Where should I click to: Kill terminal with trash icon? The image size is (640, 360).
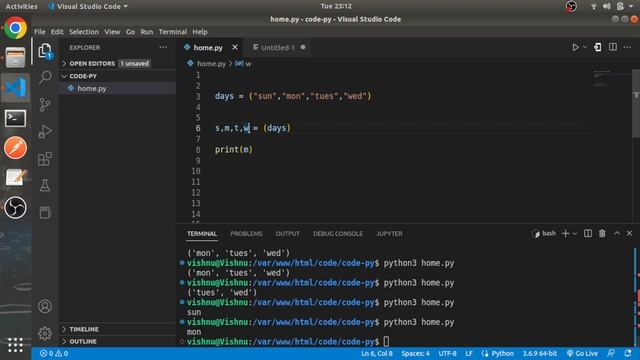point(602,233)
